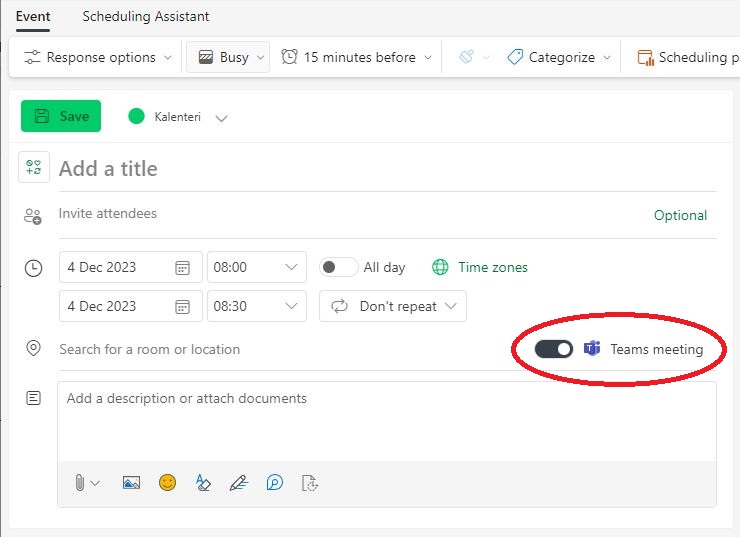Image resolution: width=740 pixels, height=537 pixels.
Task: Insert a picture using the image icon
Action: [131, 482]
